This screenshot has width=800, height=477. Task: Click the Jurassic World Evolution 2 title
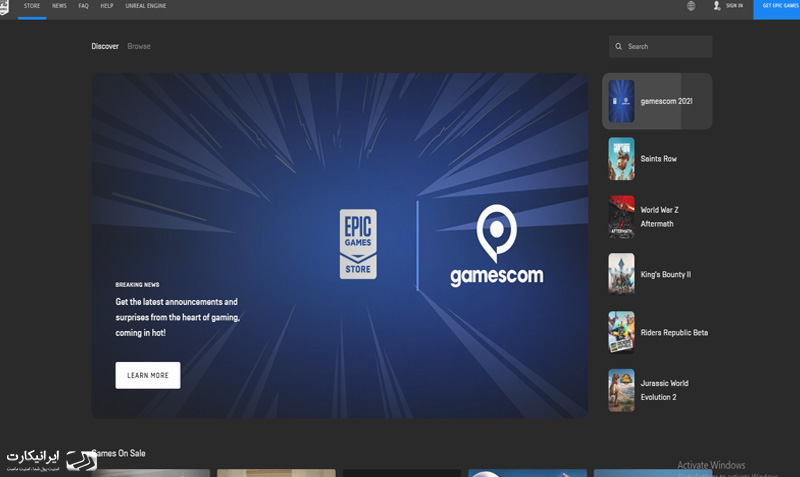(664, 390)
